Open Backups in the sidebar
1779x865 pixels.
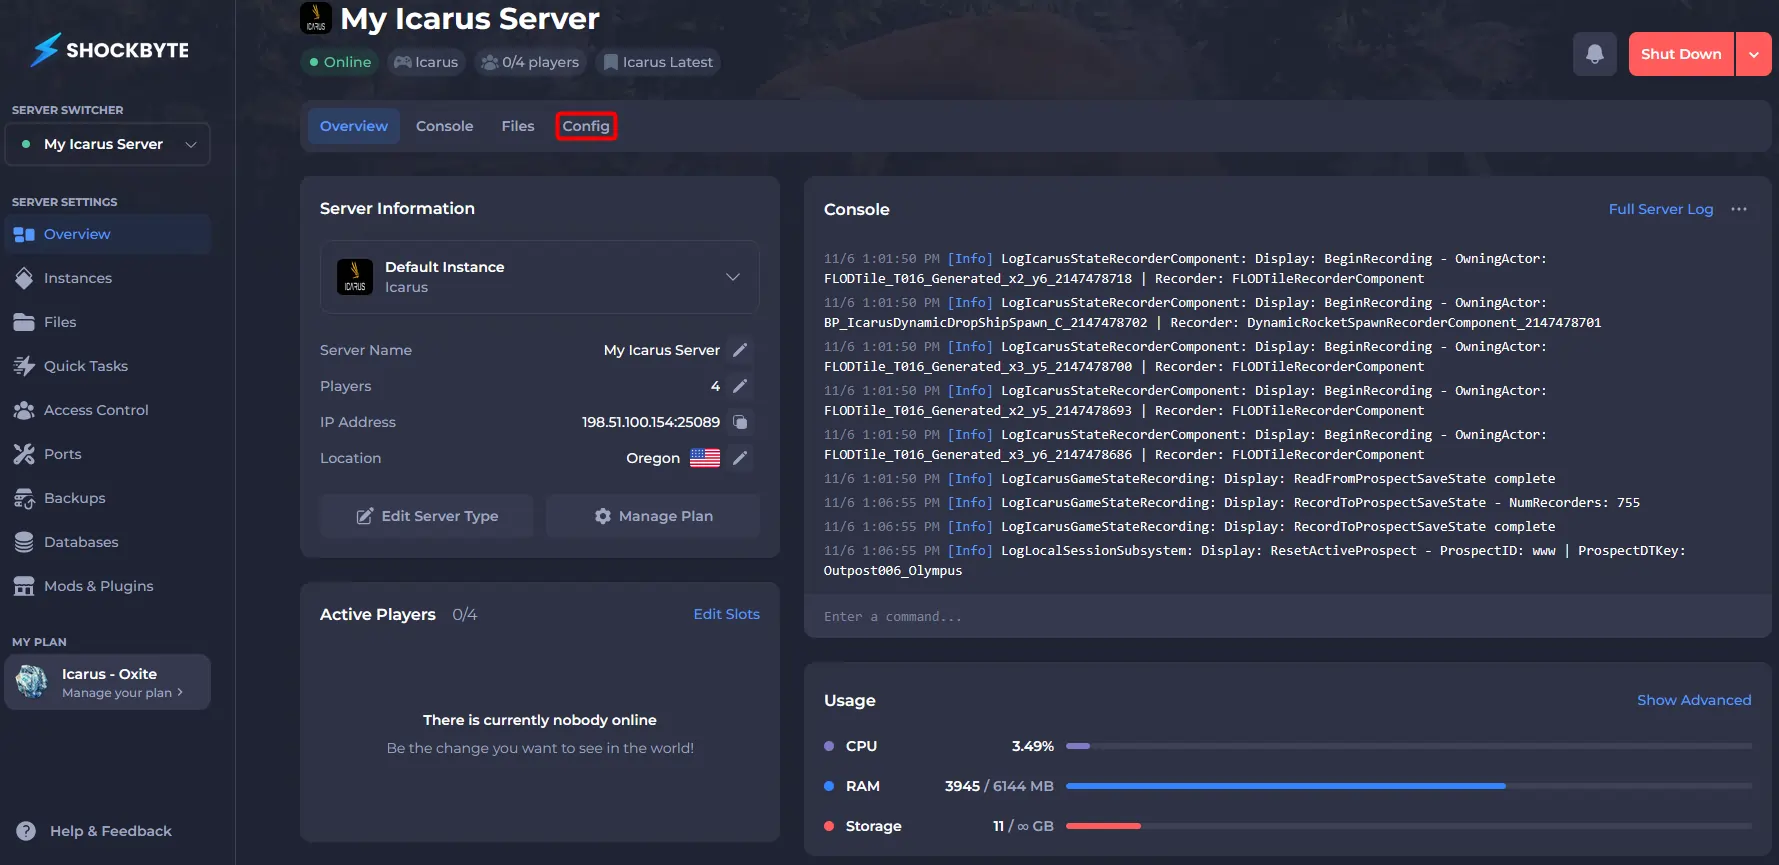pyautogui.click(x=74, y=498)
